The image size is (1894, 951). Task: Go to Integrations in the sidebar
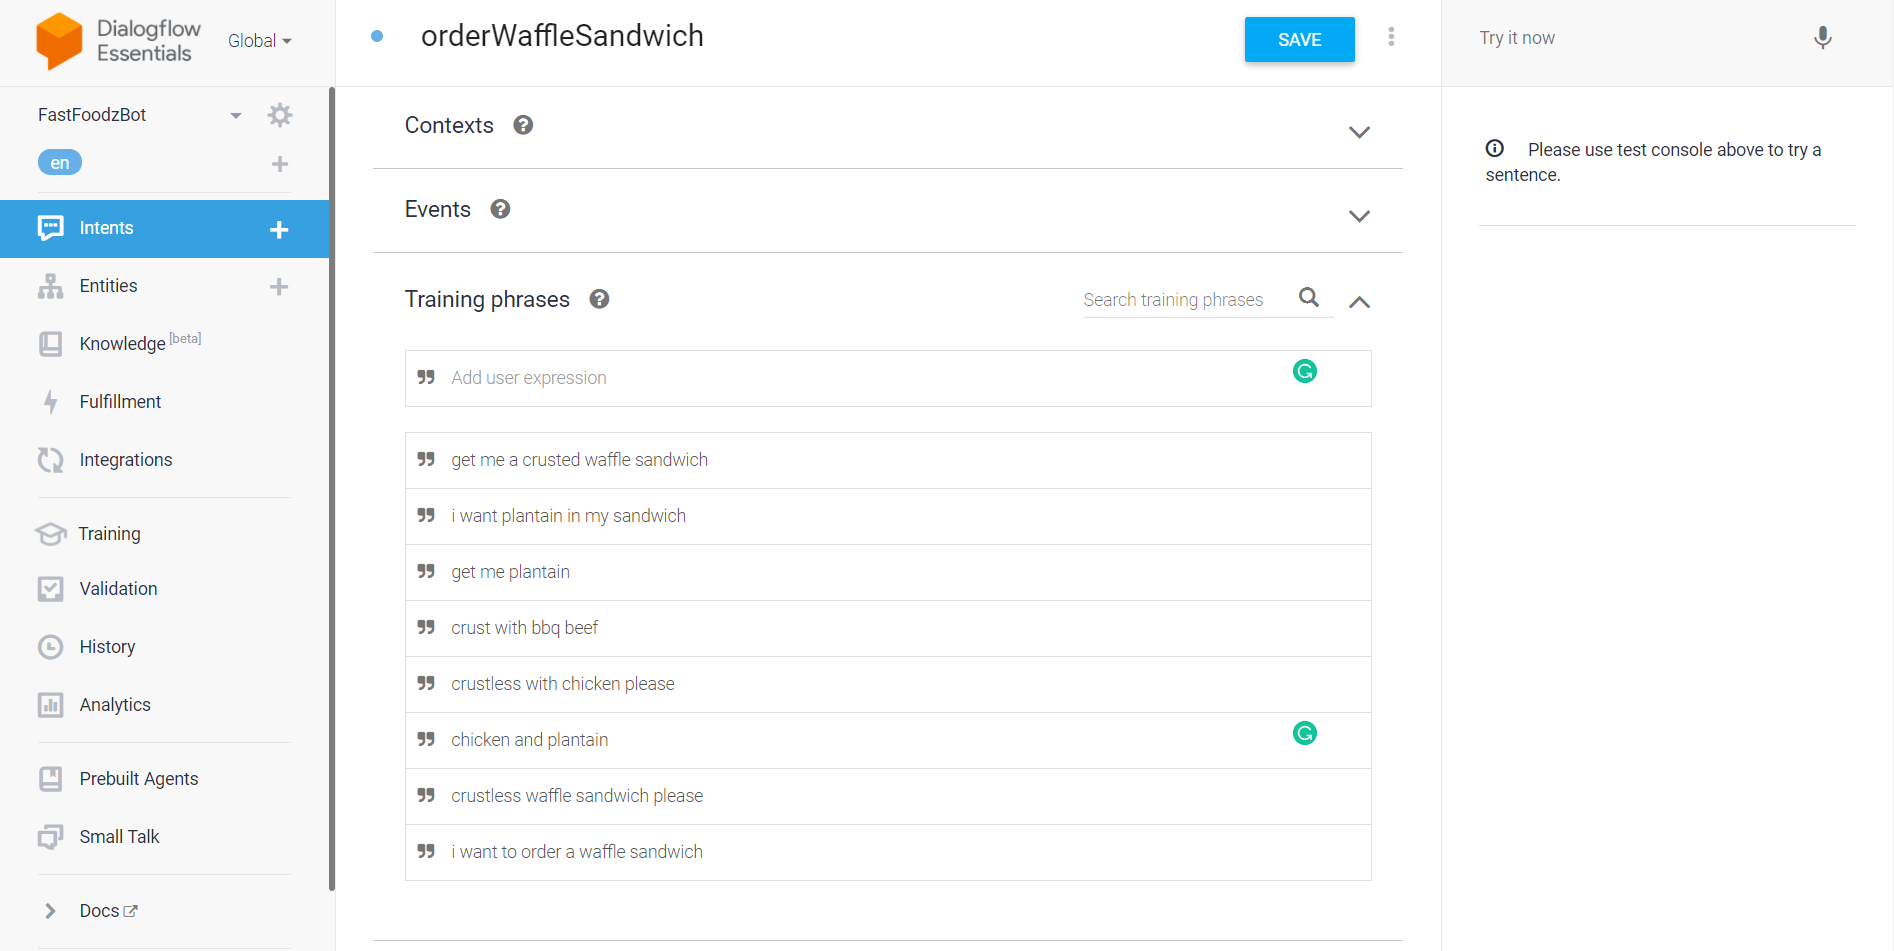(x=125, y=460)
